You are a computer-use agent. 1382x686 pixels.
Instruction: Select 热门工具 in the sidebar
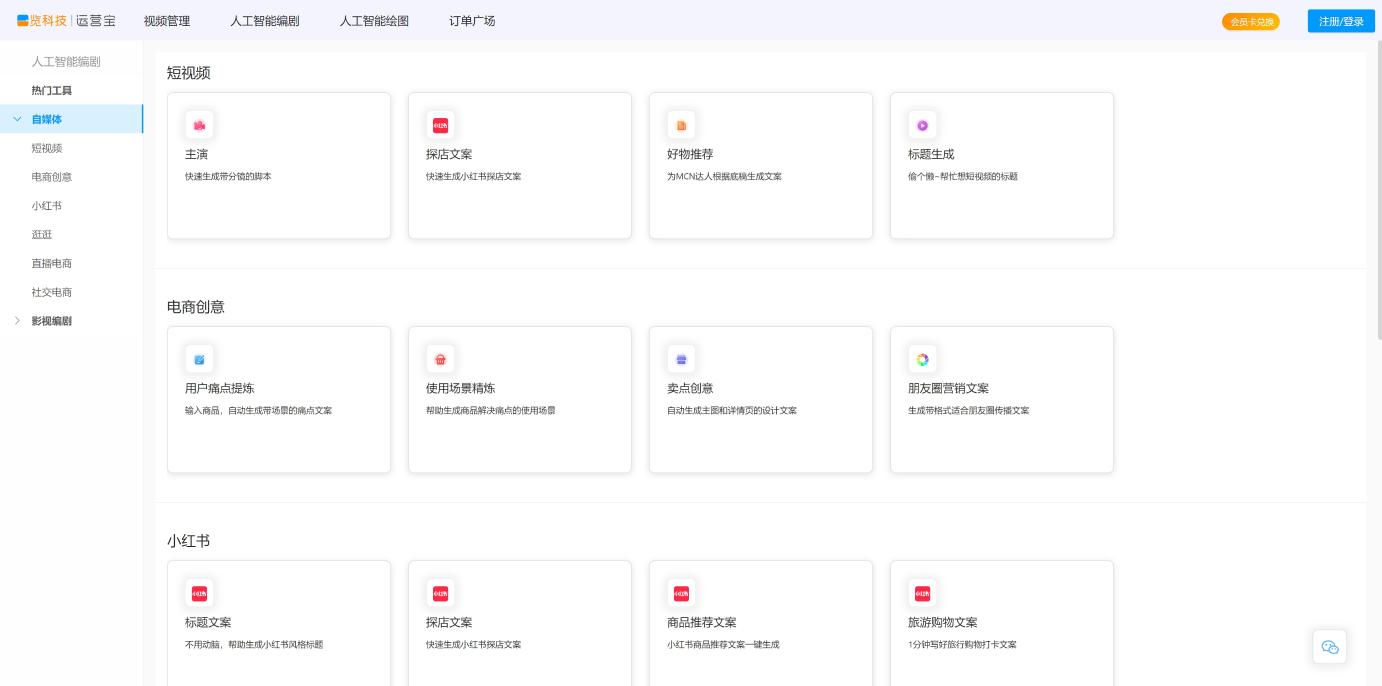click(x=52, y=90)
